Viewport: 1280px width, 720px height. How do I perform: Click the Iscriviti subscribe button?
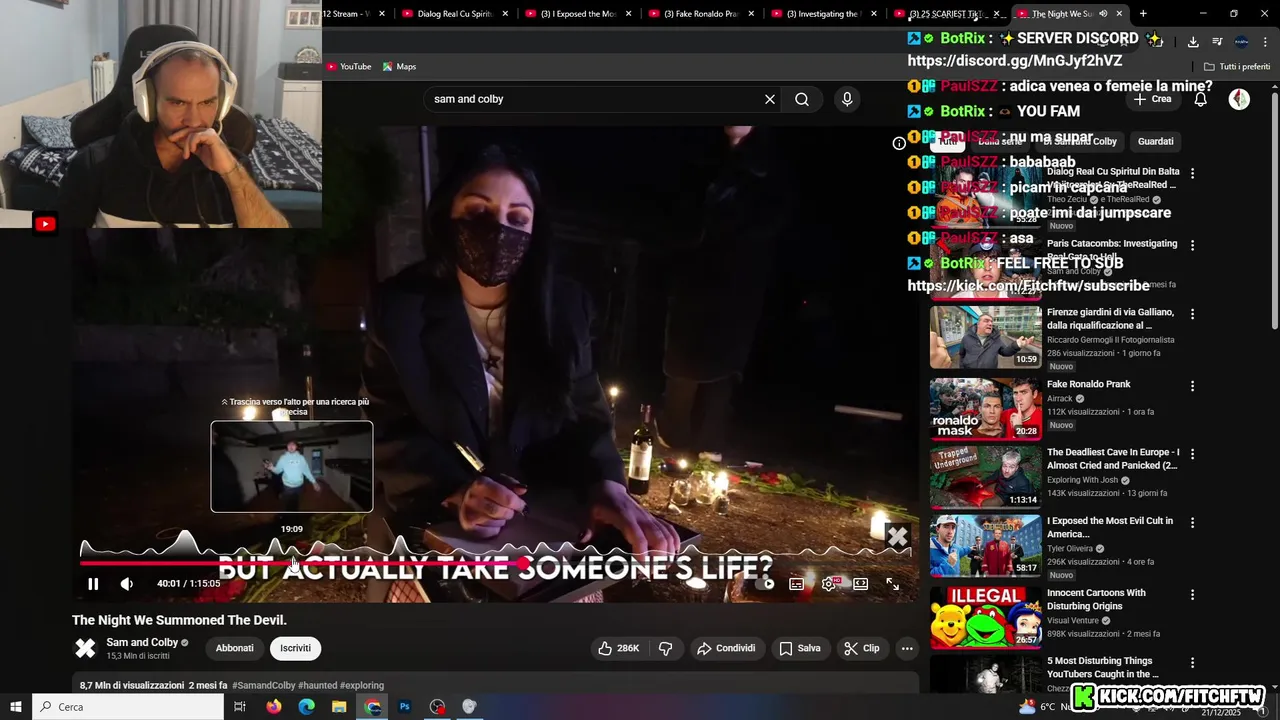[x=295, y=648]
